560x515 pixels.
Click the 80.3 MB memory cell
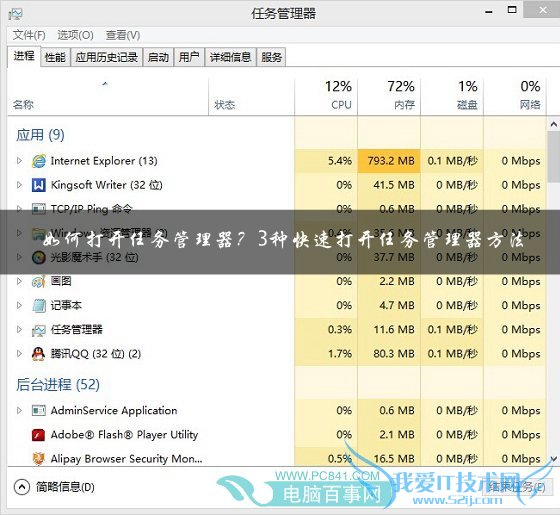389,354
